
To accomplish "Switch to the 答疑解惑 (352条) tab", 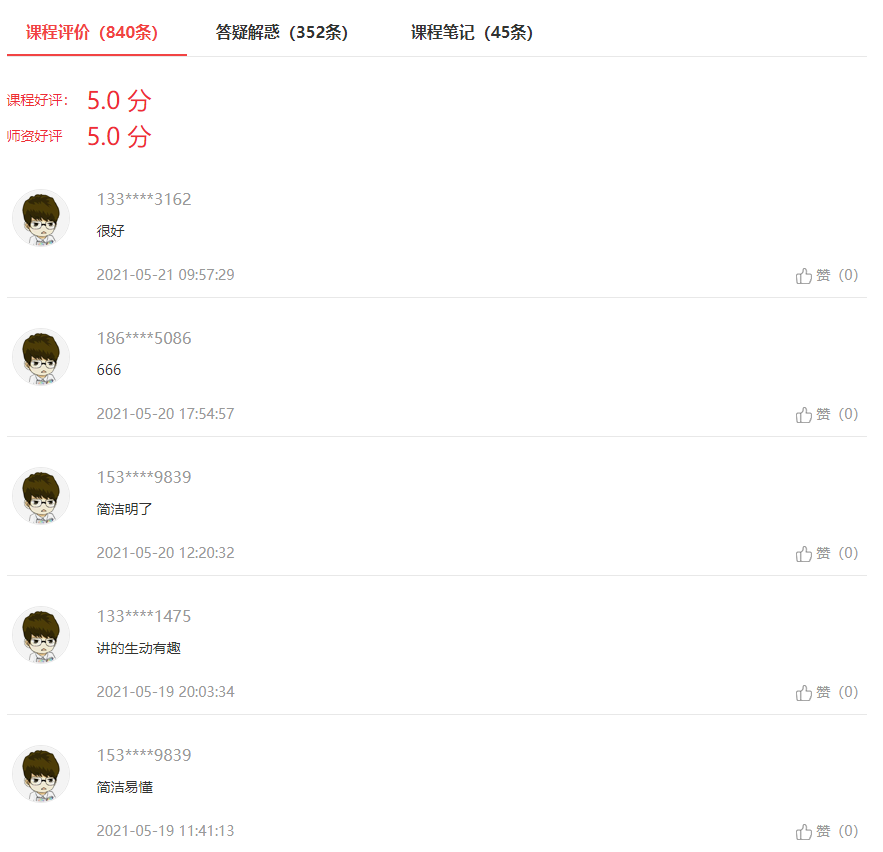I will click(282, 32).
